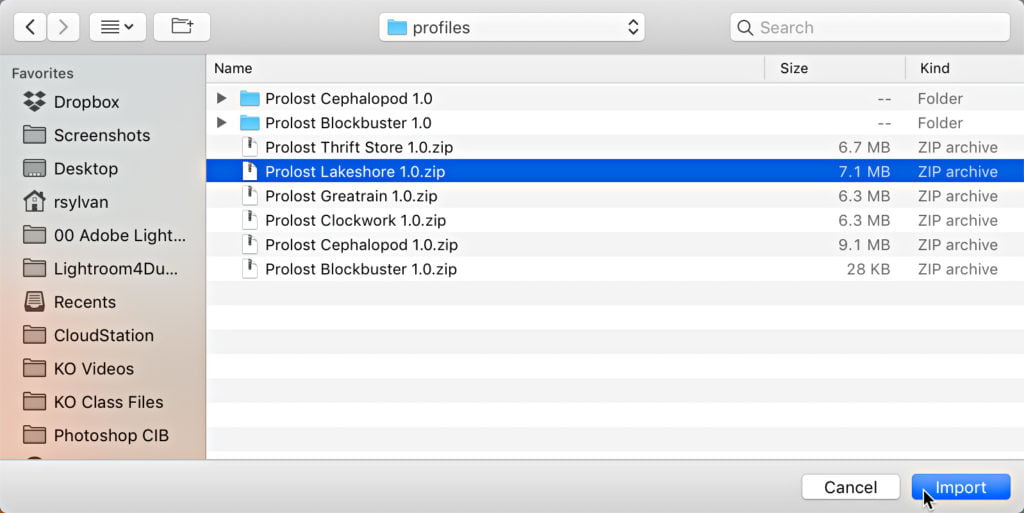This screenshot has height=513, width=1024.
Task: Open Desktop from the sidebar
Action: [85, 168]
